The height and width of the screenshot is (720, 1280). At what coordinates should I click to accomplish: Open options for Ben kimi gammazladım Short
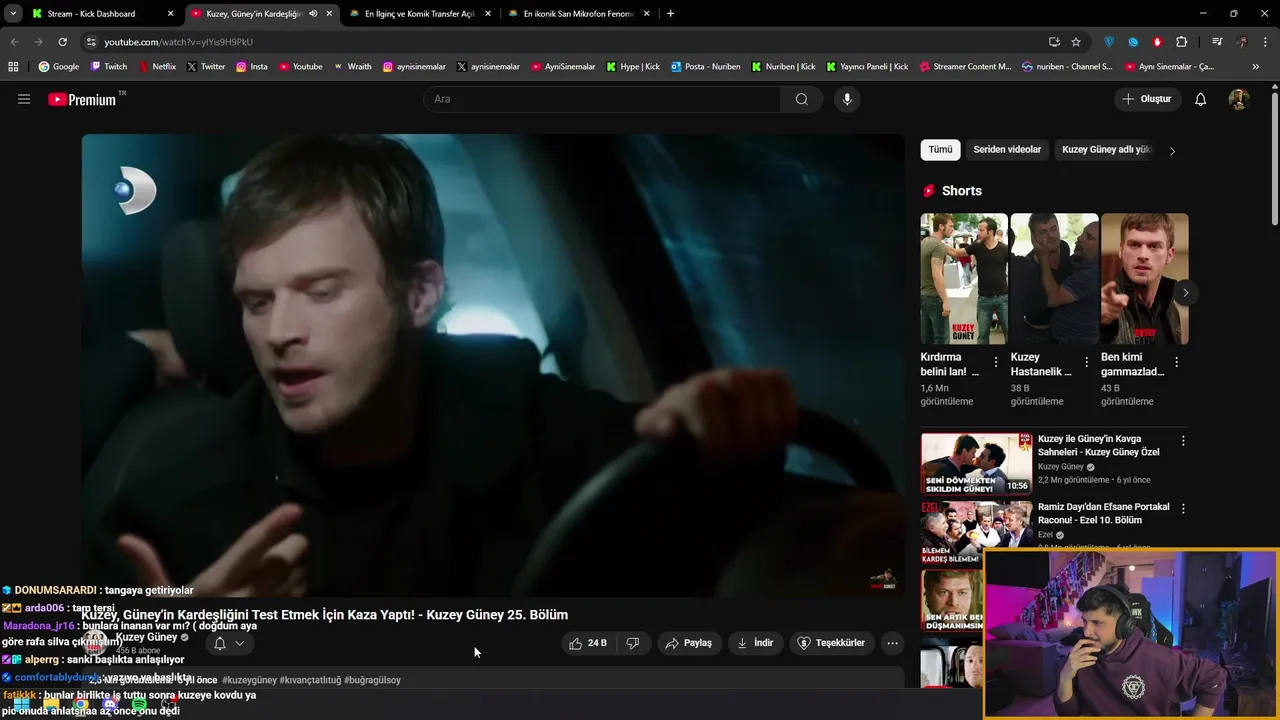tap(1176, 362)
